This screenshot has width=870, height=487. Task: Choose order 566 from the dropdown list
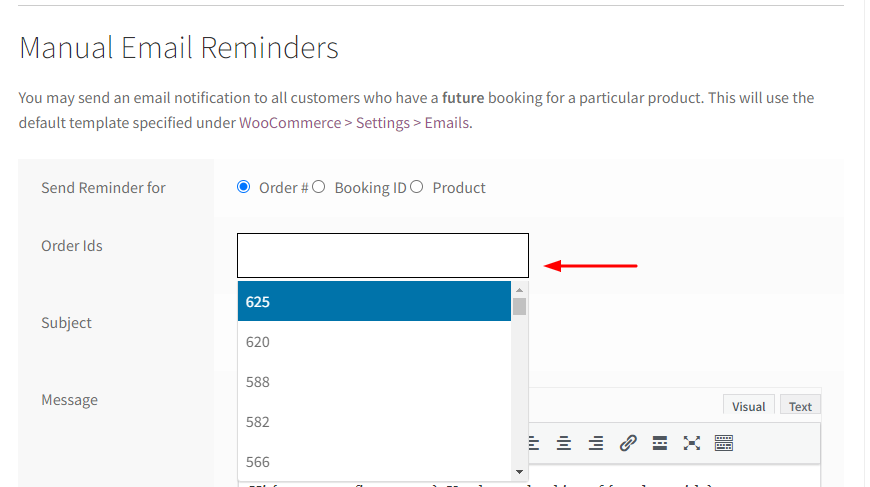[x=374, y=461]
